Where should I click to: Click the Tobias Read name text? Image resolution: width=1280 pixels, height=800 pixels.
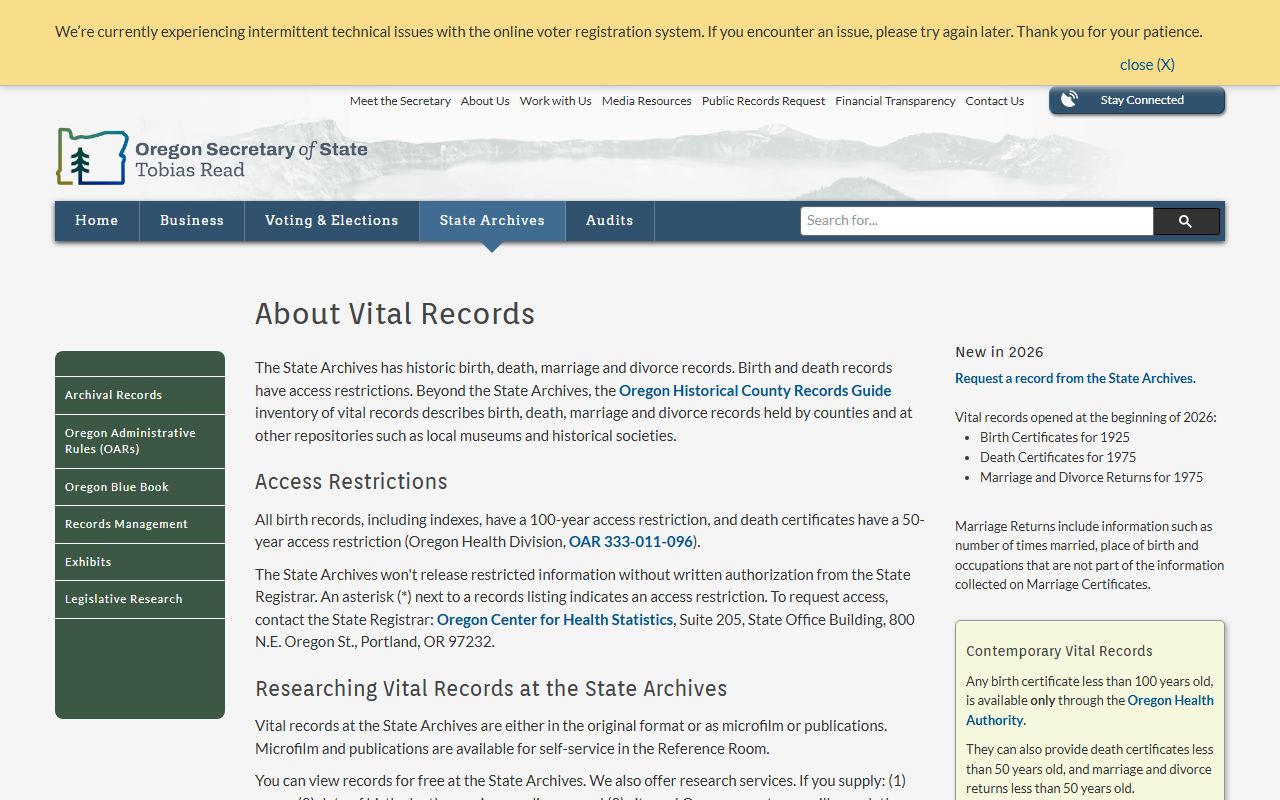190,170
